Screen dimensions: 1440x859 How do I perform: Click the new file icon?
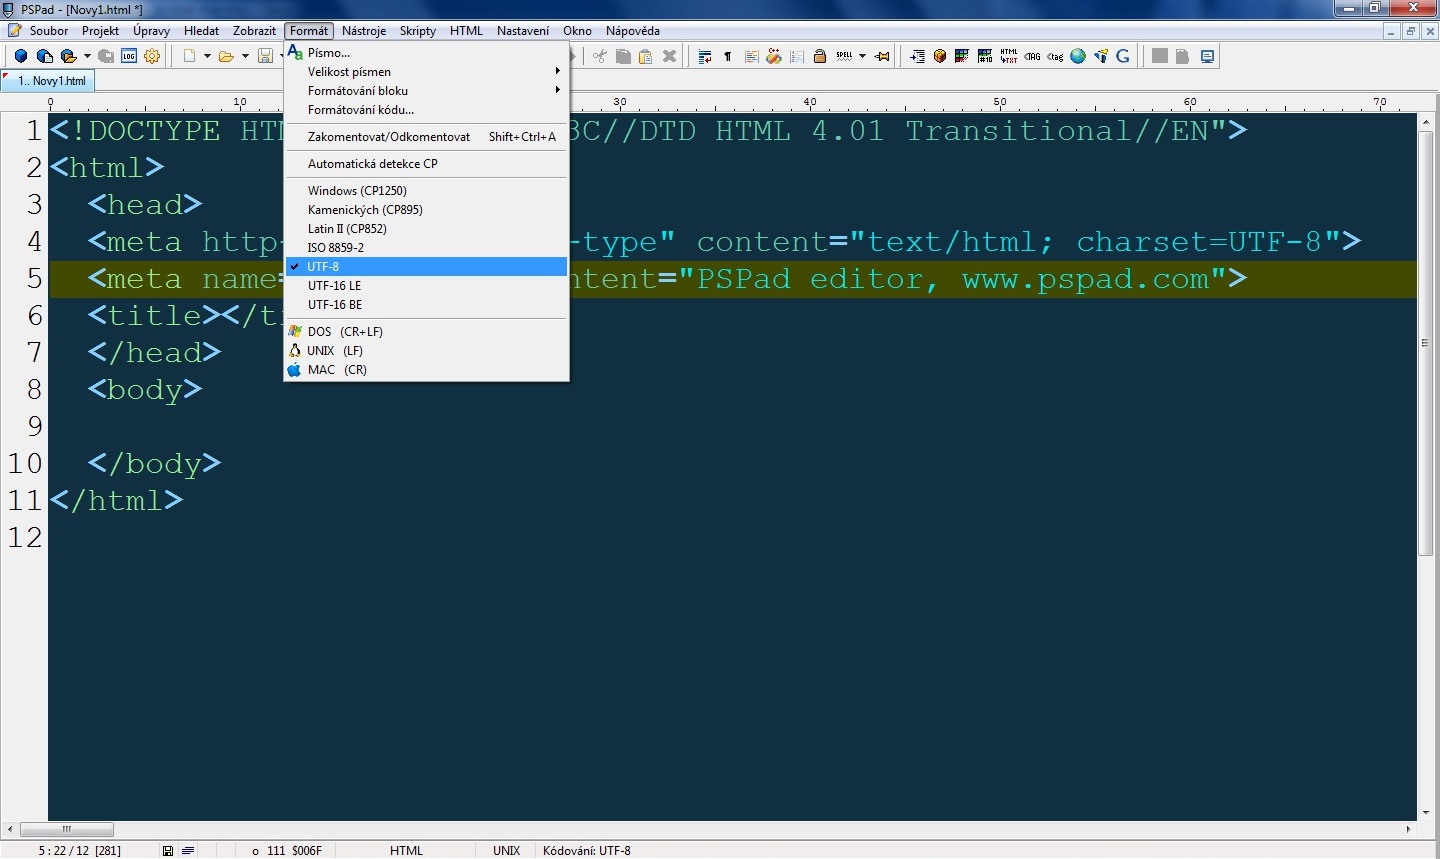tap(189, 56)
